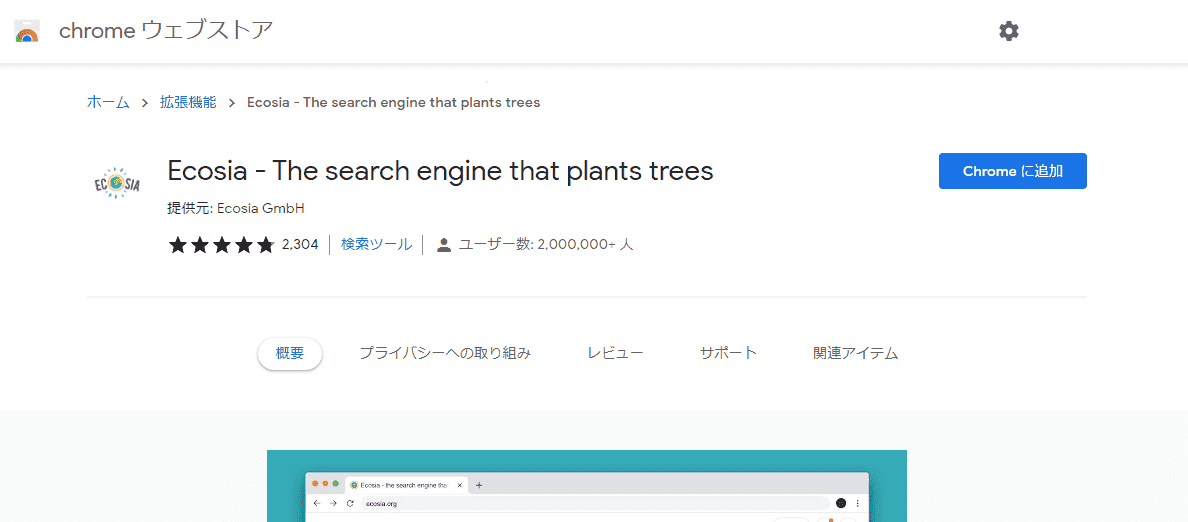This screenshot has height=522, width=1188.
Task: Click the chrome ウェブストア title text
Action: [x=166, y=30]
